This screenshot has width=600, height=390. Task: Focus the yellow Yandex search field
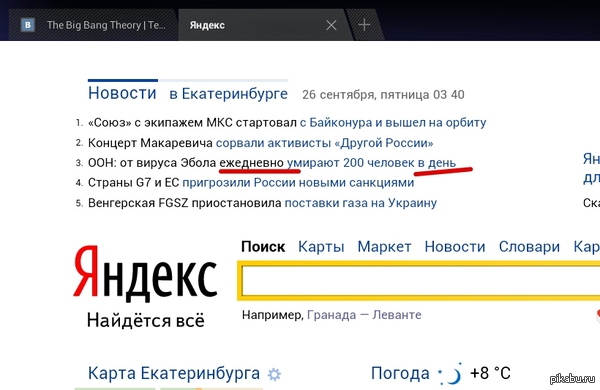coord(419,281)
